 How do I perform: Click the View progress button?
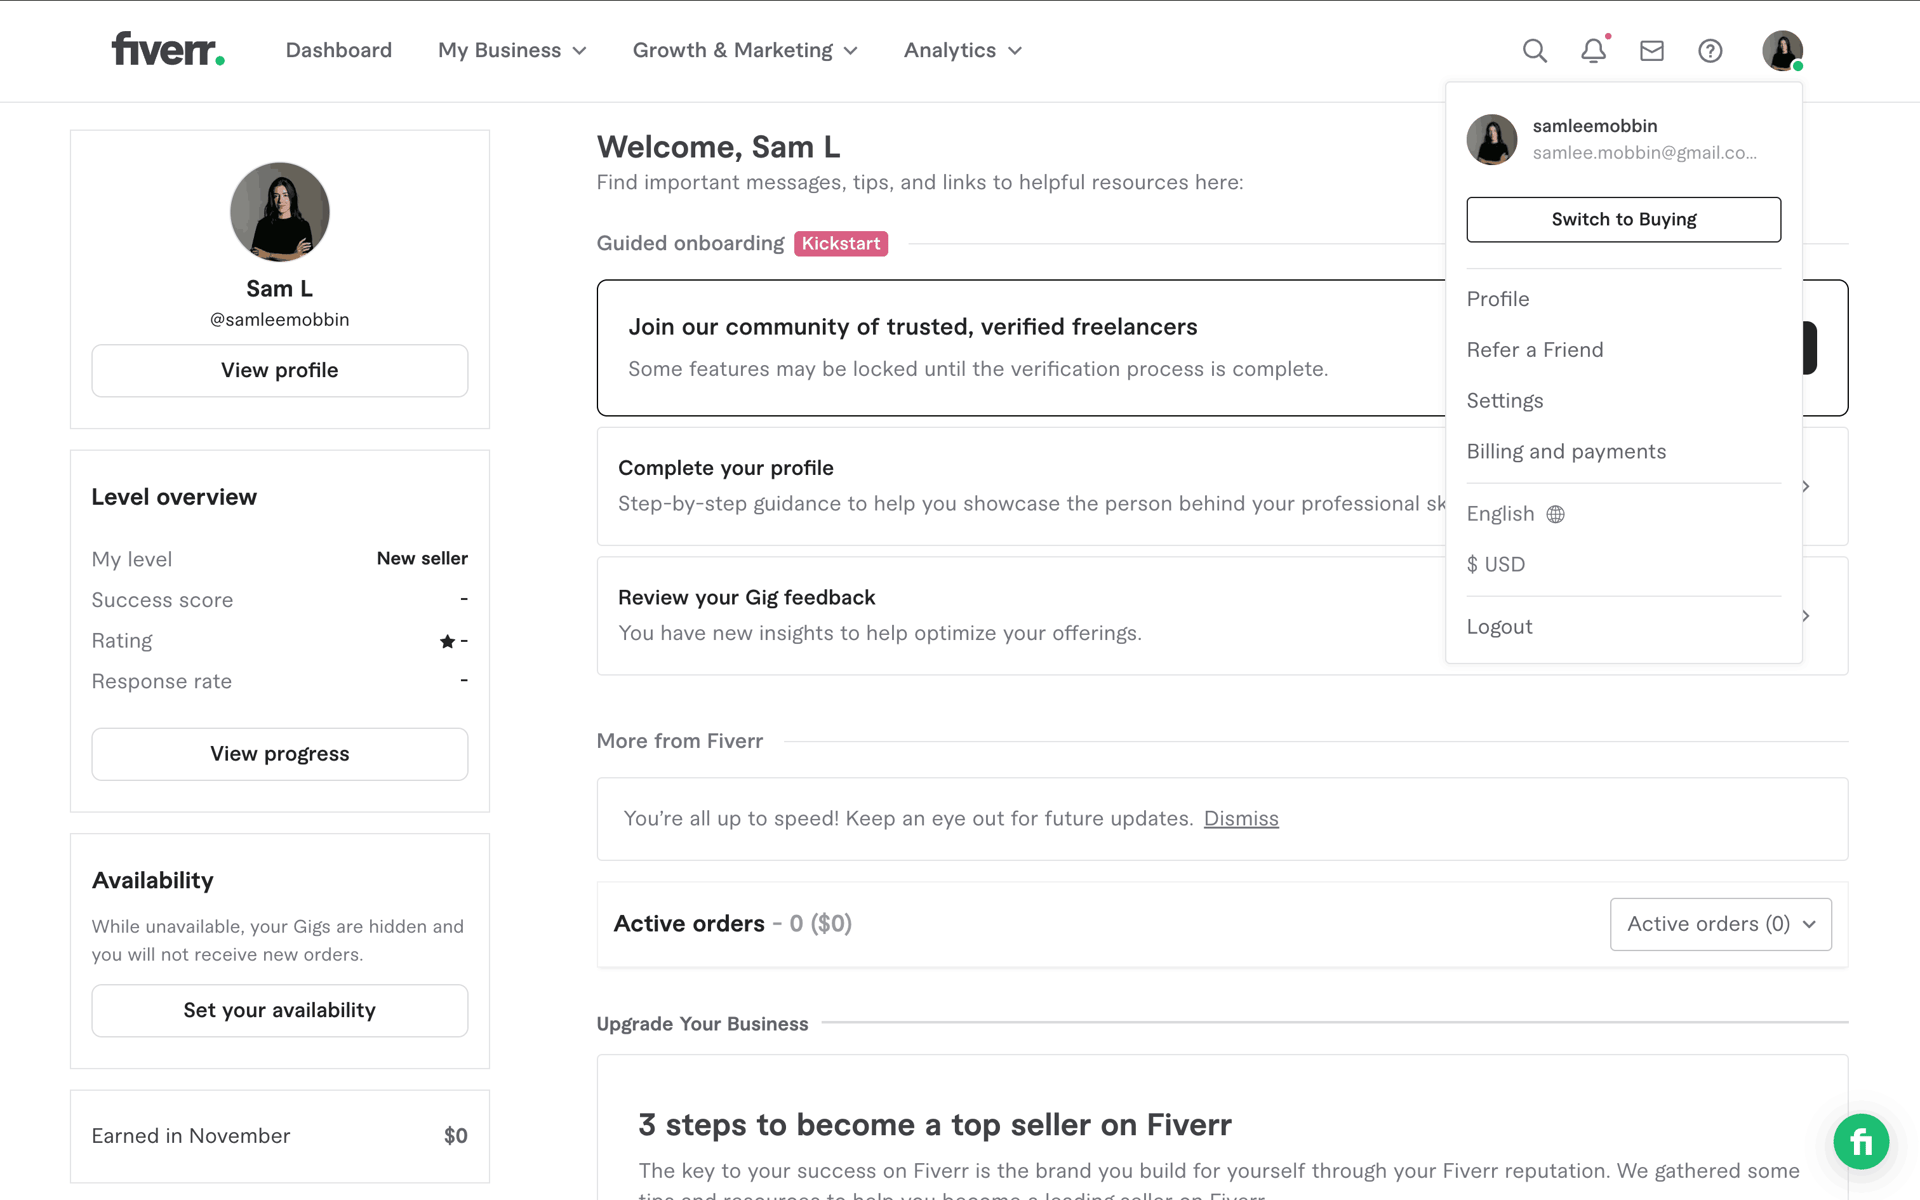[280, 754]
